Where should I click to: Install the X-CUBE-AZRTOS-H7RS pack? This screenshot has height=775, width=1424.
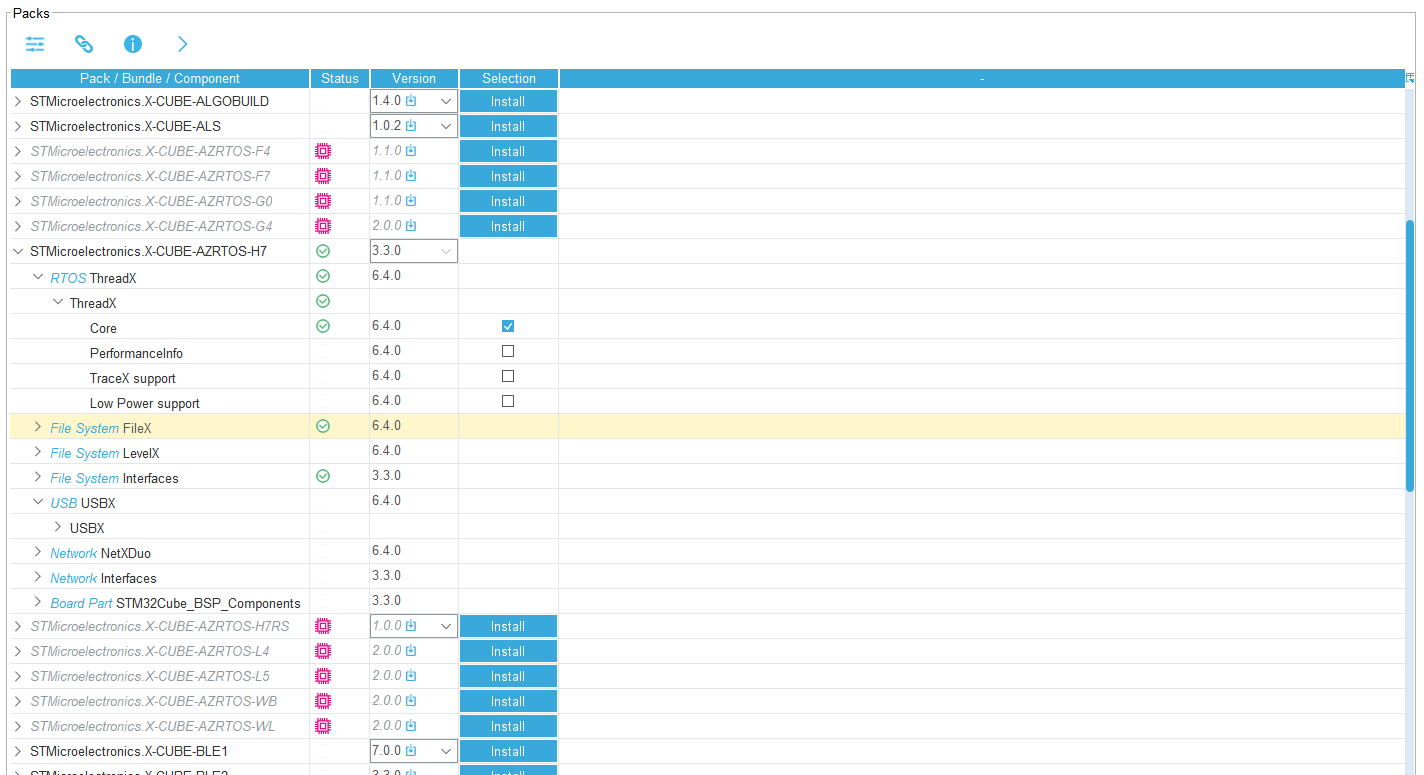point(508,626)
